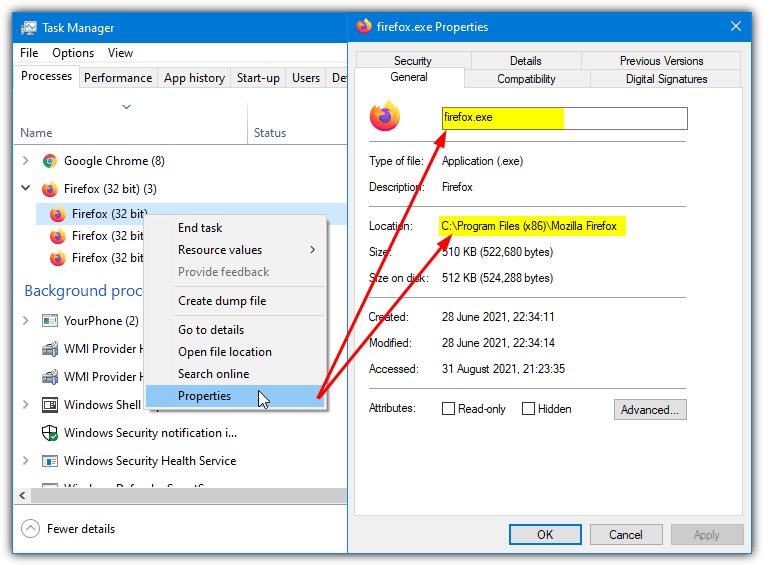Choose End task from context menu
This screenshot has height=565, width=764.
[236, 228]
